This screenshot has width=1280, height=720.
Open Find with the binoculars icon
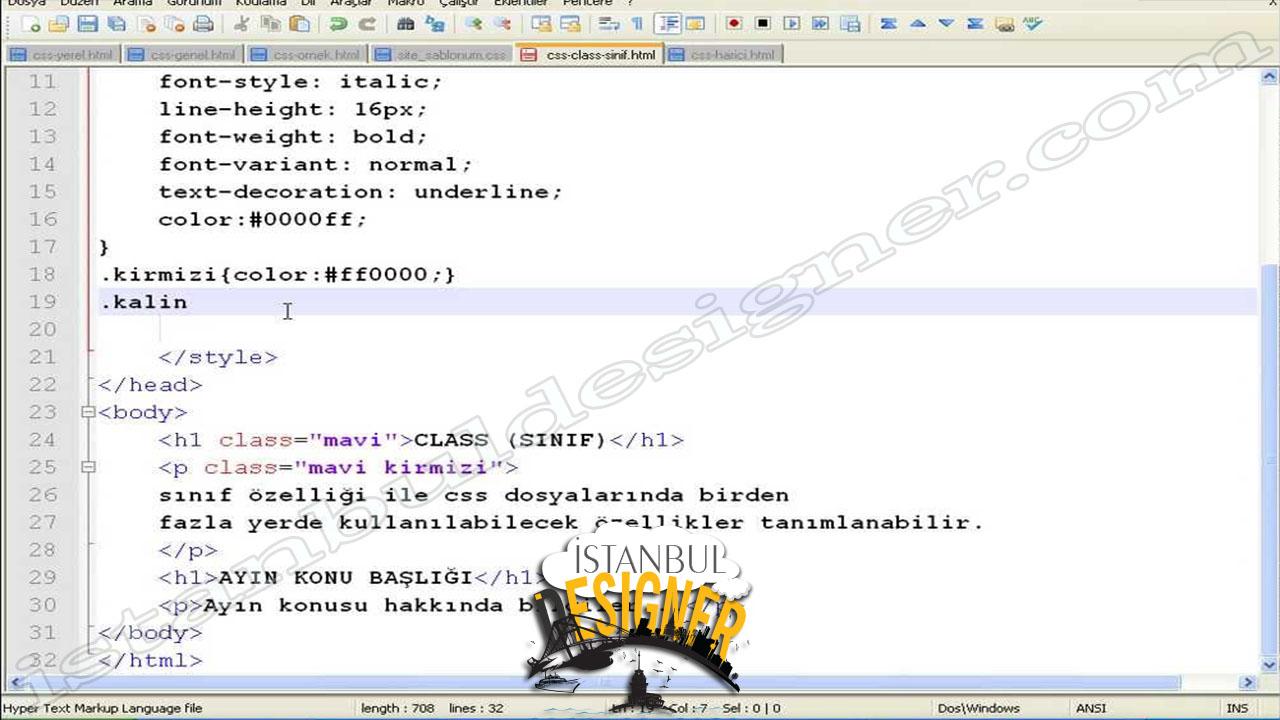(x=405, y=23)
